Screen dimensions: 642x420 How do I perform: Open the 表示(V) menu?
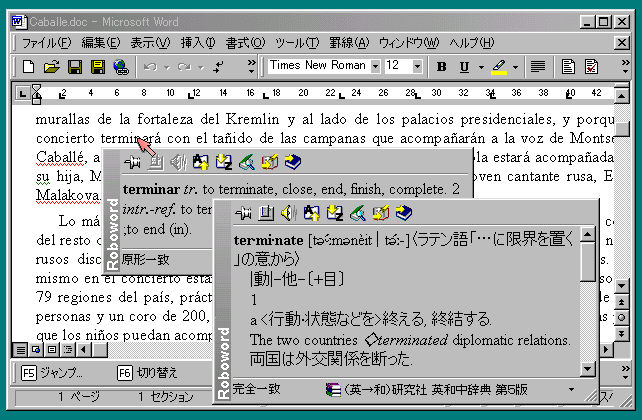coord(150,43)
